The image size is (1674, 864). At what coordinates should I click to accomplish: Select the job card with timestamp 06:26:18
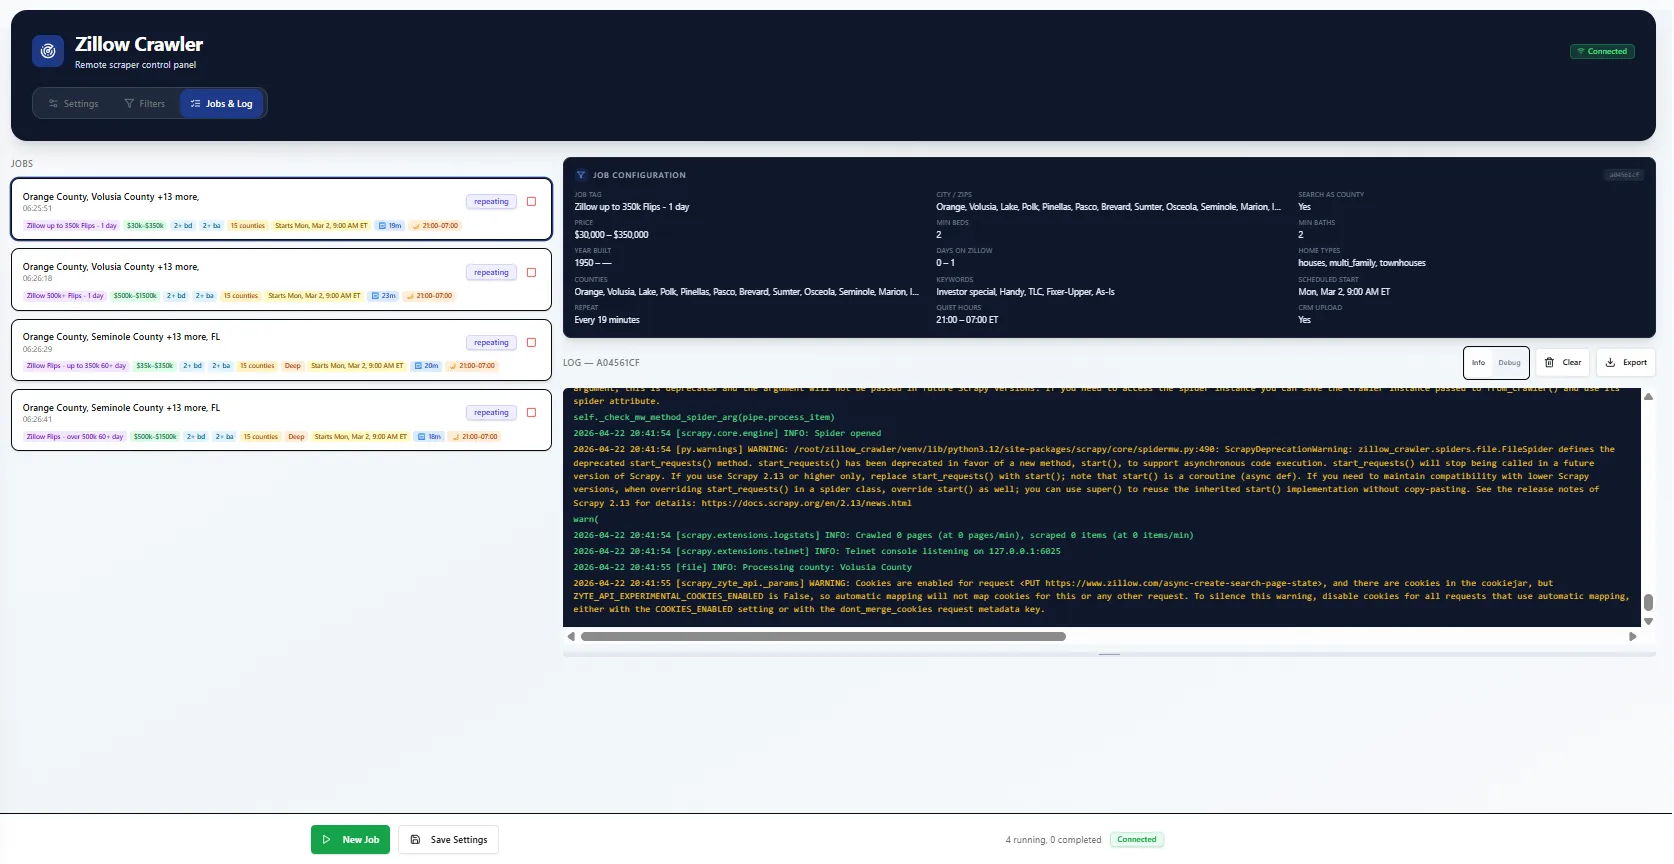pos(281,279)
